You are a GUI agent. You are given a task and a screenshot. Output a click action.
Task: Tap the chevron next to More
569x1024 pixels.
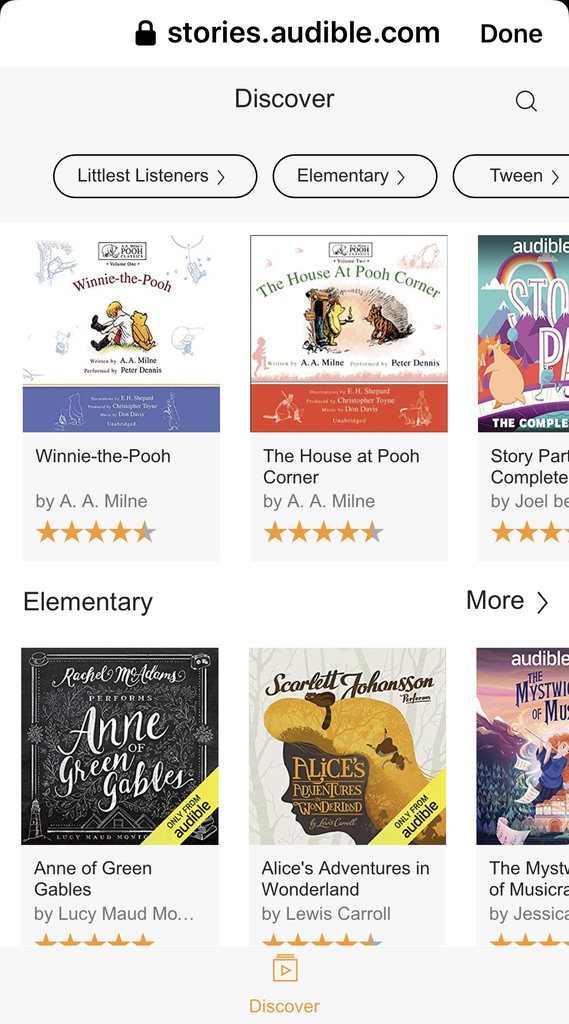(542, 602)
